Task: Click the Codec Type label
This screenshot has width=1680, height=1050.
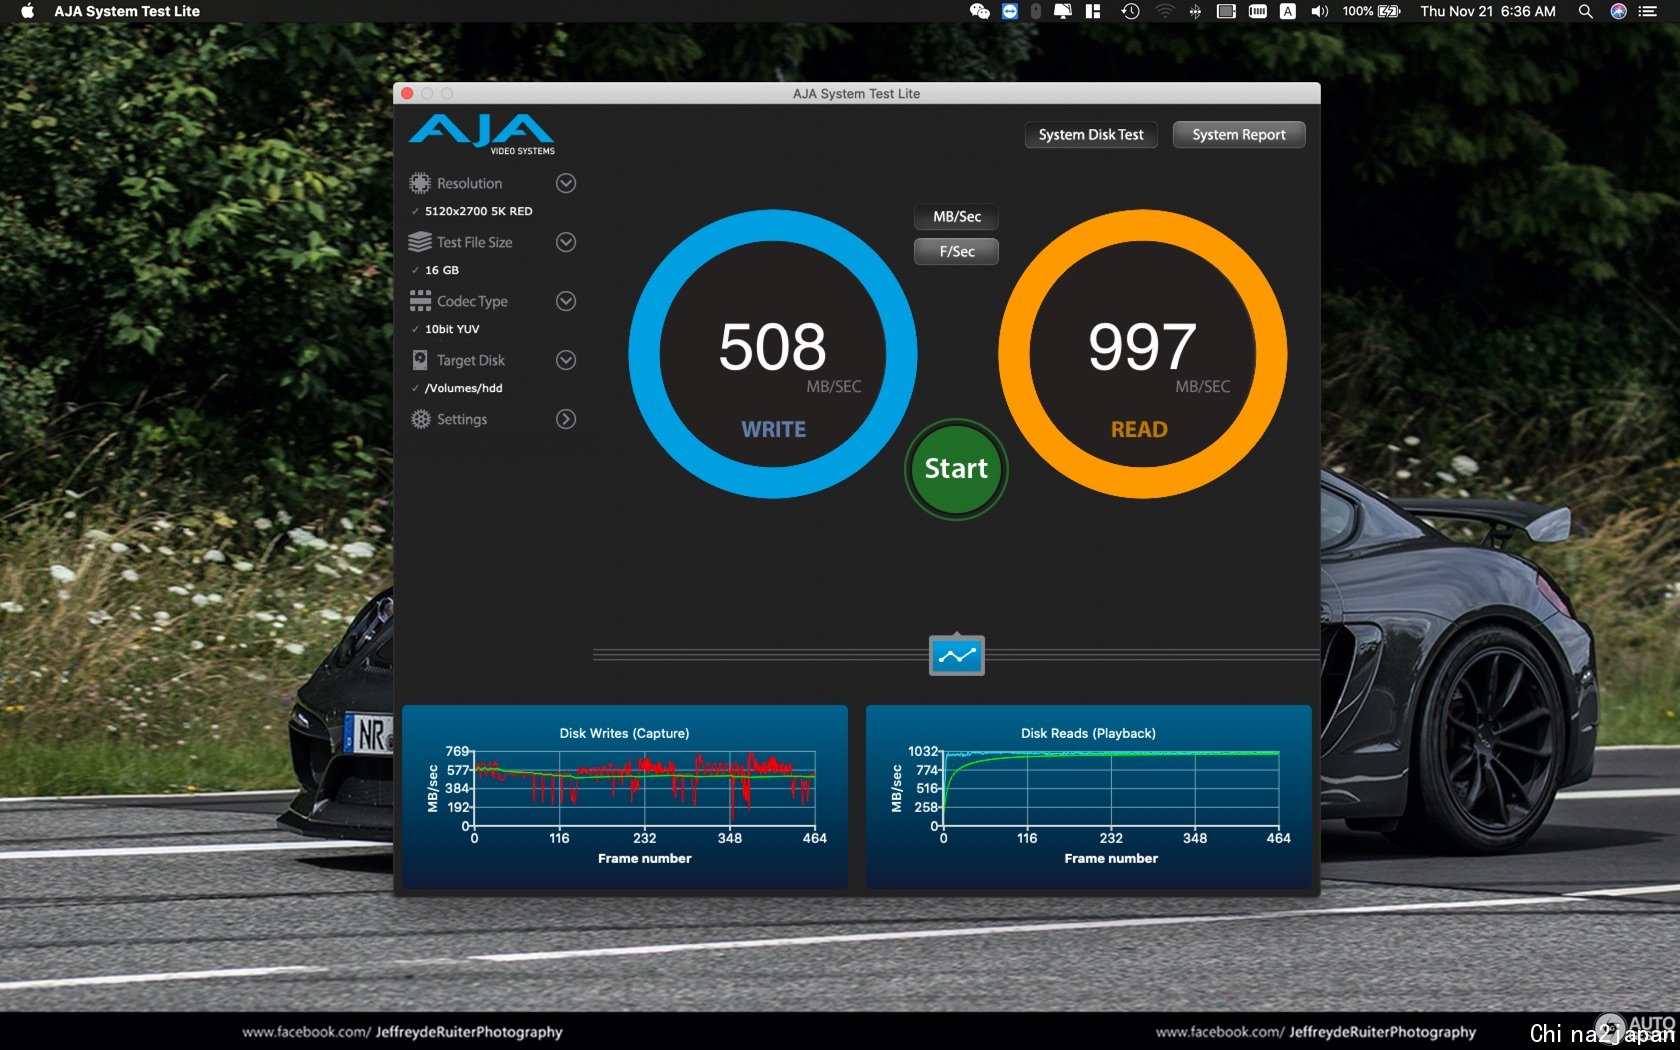Action: point(472,301)
